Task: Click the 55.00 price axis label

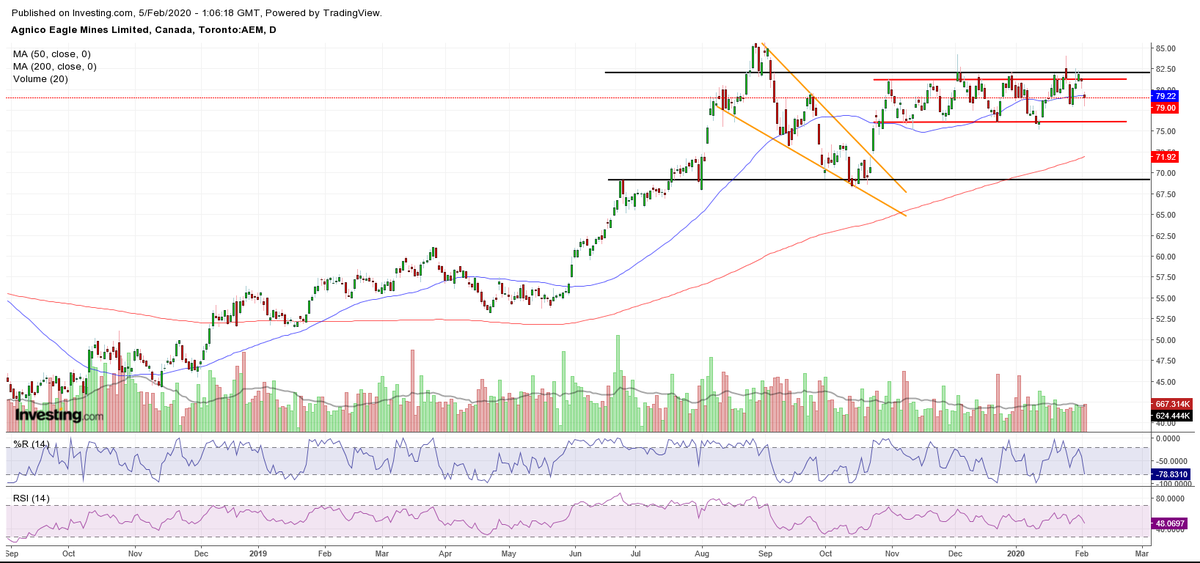Action: [x=1165, y=298]
